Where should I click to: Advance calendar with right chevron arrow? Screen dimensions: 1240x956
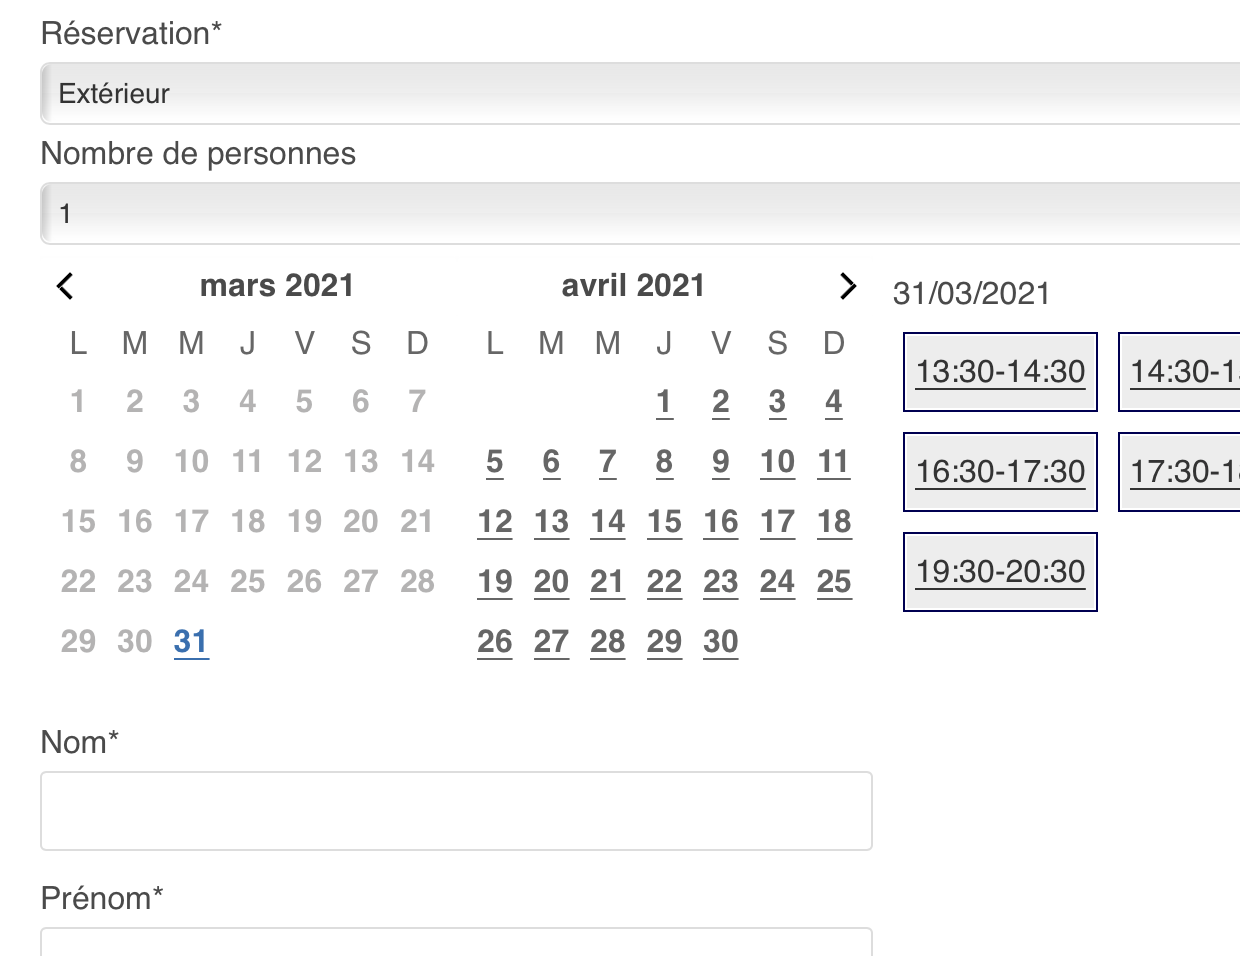click(x=848, y=286)
